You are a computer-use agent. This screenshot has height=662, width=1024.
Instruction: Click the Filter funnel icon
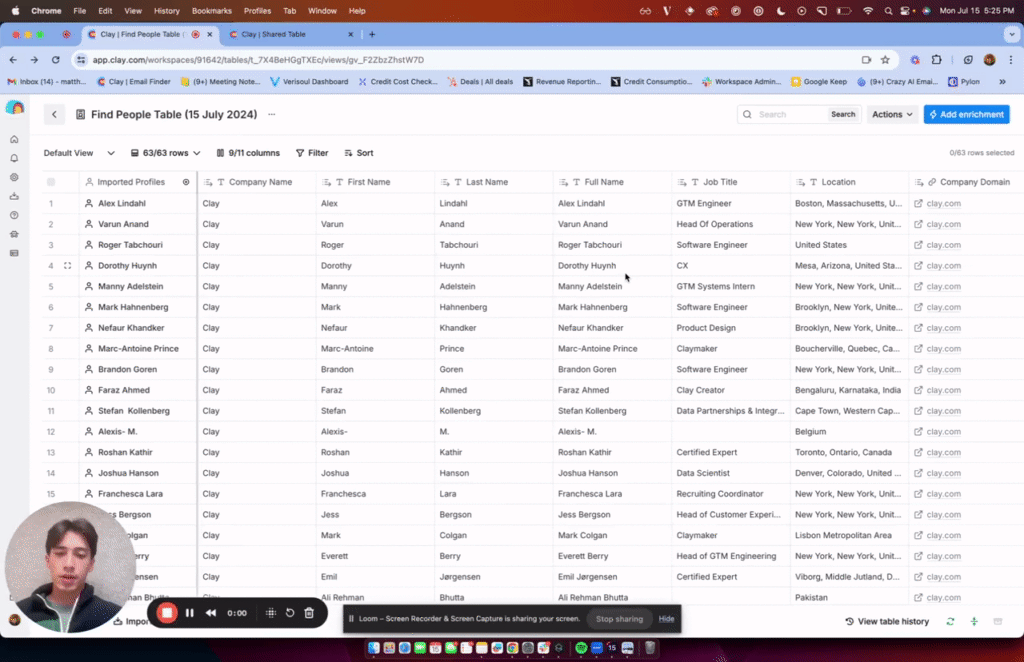[300, 153]
